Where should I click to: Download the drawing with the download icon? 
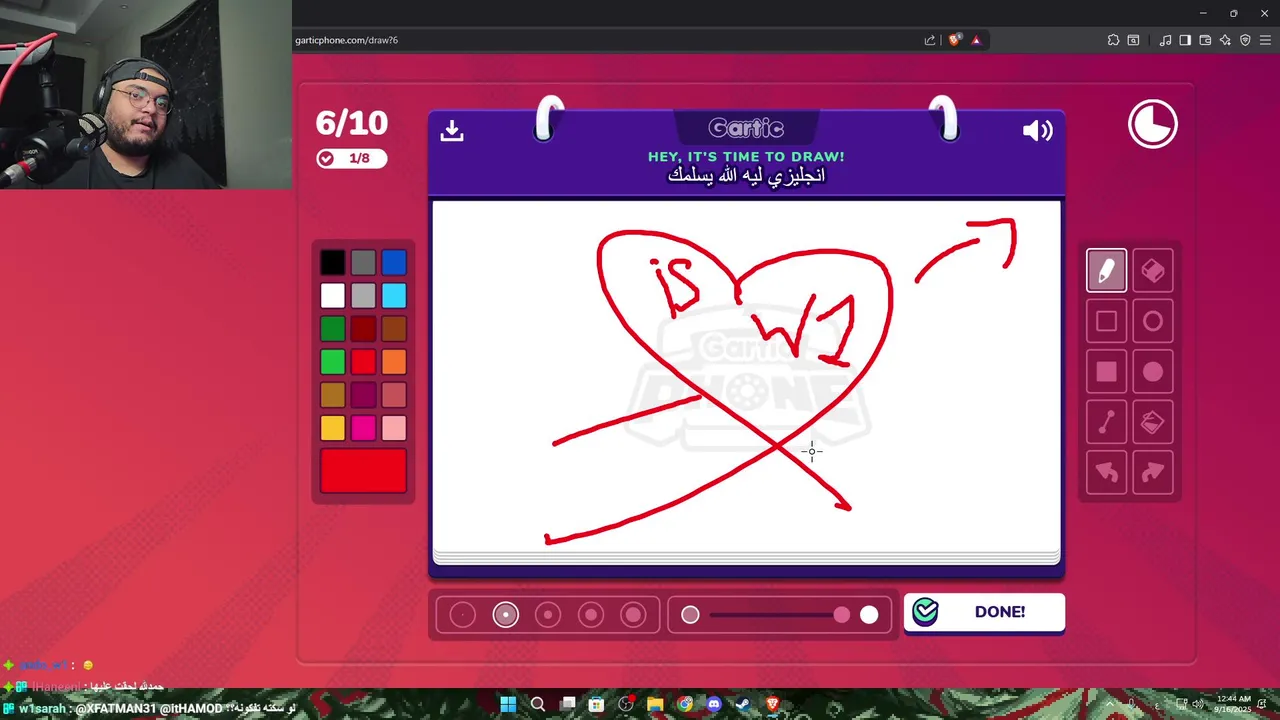(452, 131)
